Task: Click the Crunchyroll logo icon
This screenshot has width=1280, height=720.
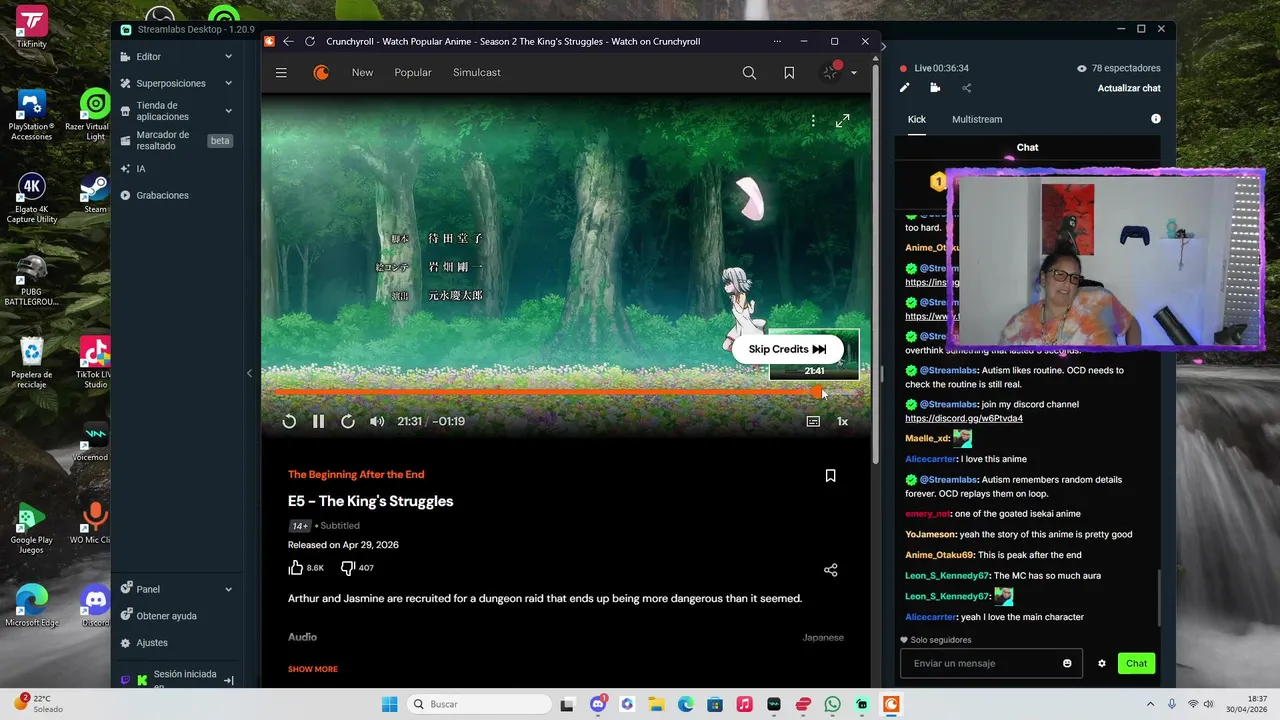Action: (x=321, y=73)
